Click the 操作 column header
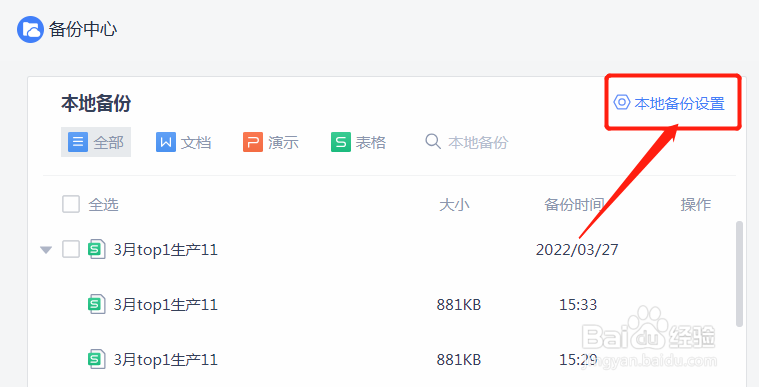The image size is (759, 387). pos(696,204)
